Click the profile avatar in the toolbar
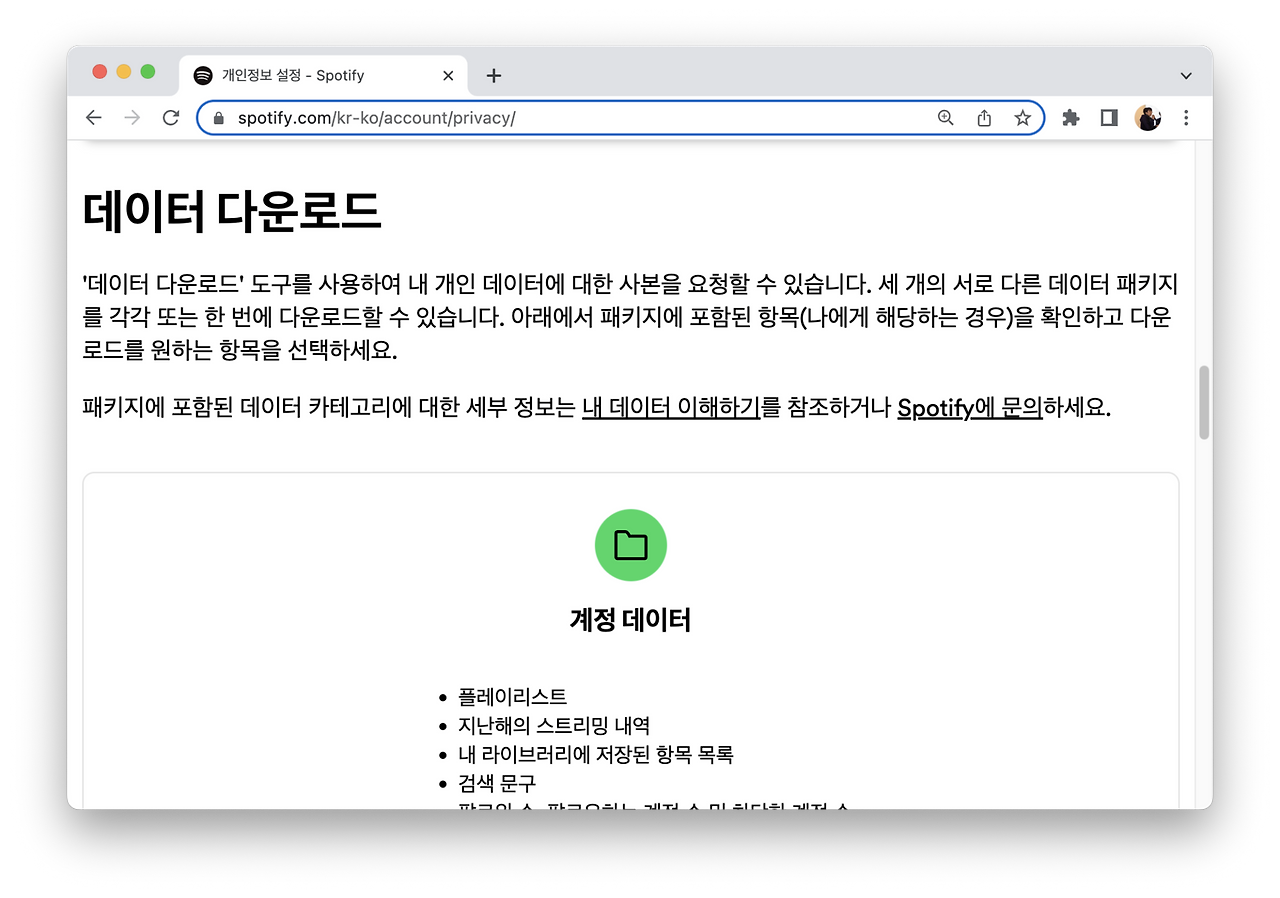 pos(1147,117)
